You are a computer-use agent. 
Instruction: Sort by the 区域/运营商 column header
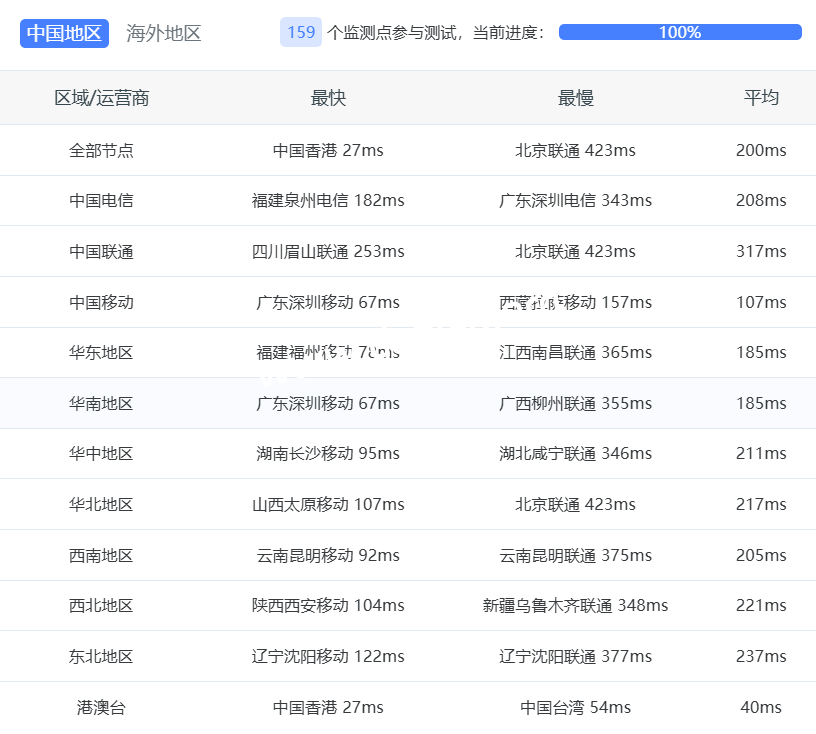(x=102, y=98)
